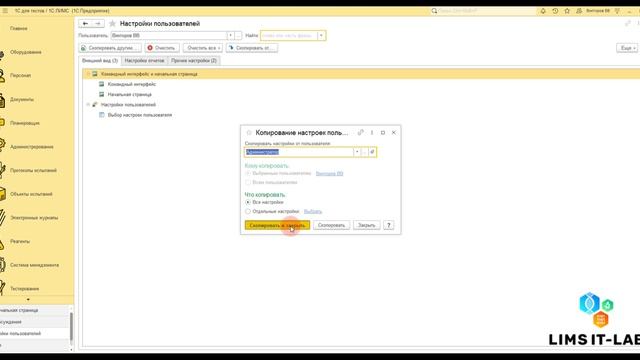This screenshot has width=640, height=360.
Task: Open the main hamburger menu
Action: (x=5, y=11)
